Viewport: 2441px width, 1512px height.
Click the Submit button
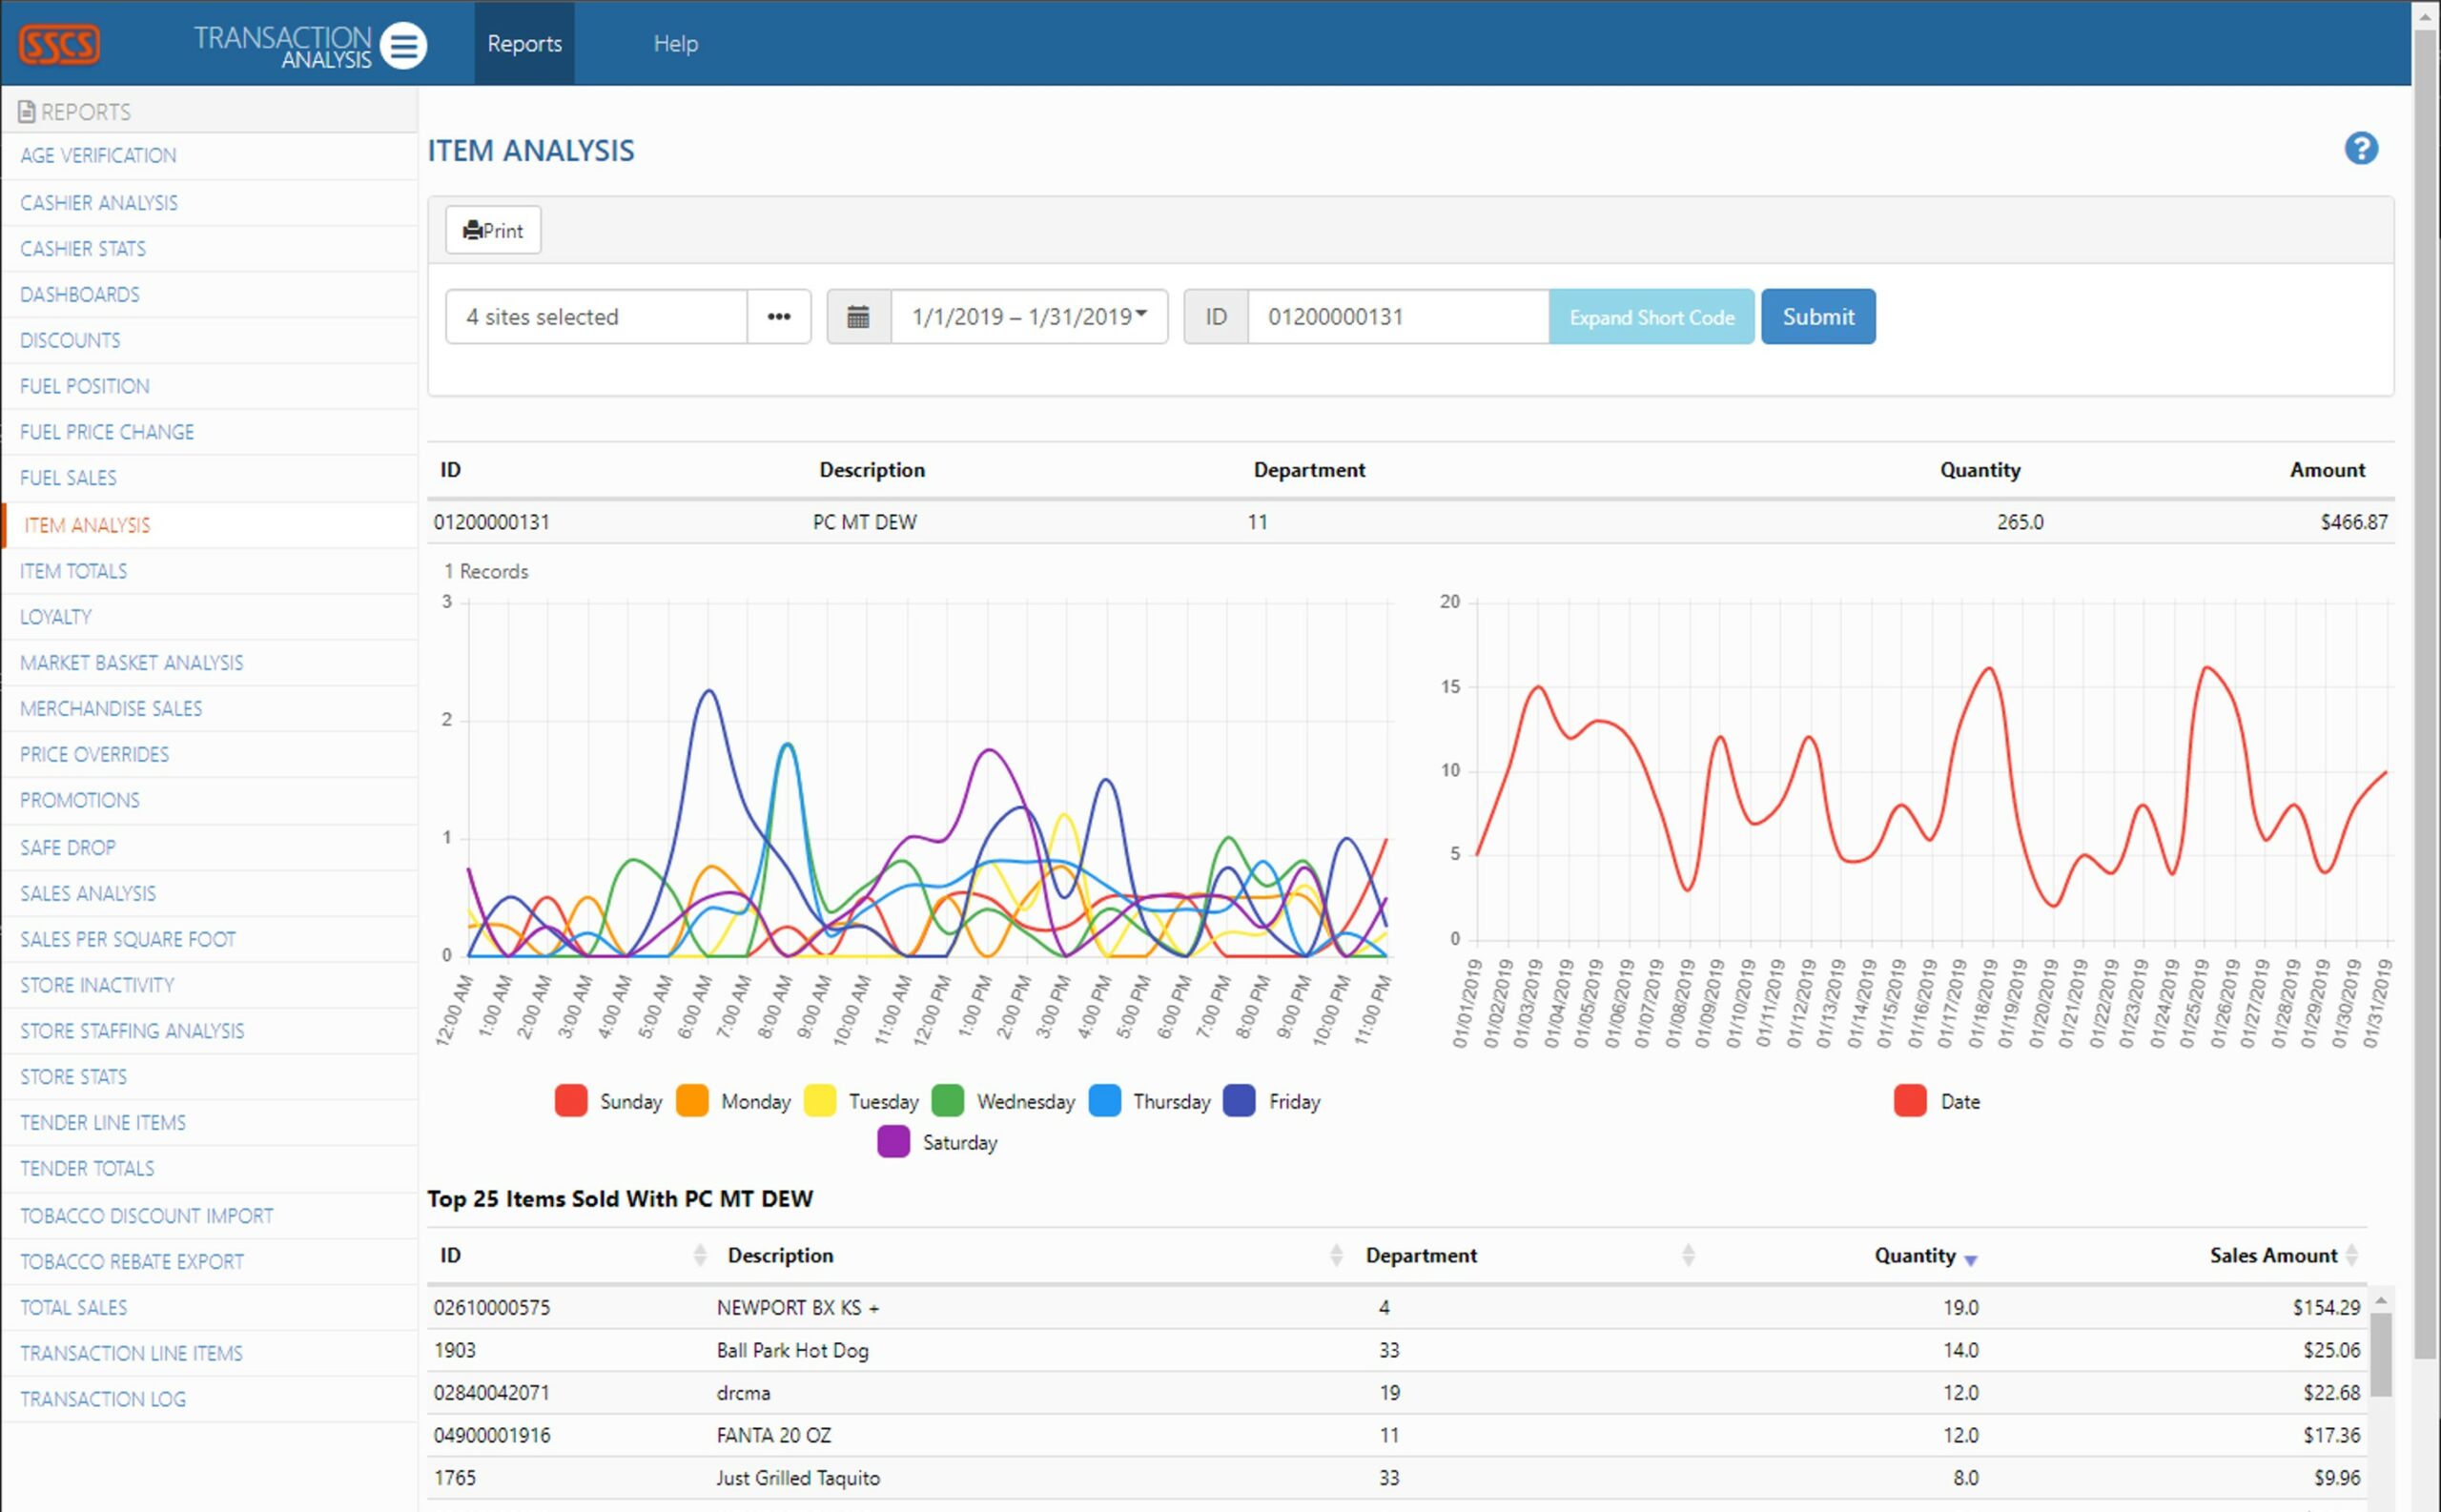coord(1817,317)
